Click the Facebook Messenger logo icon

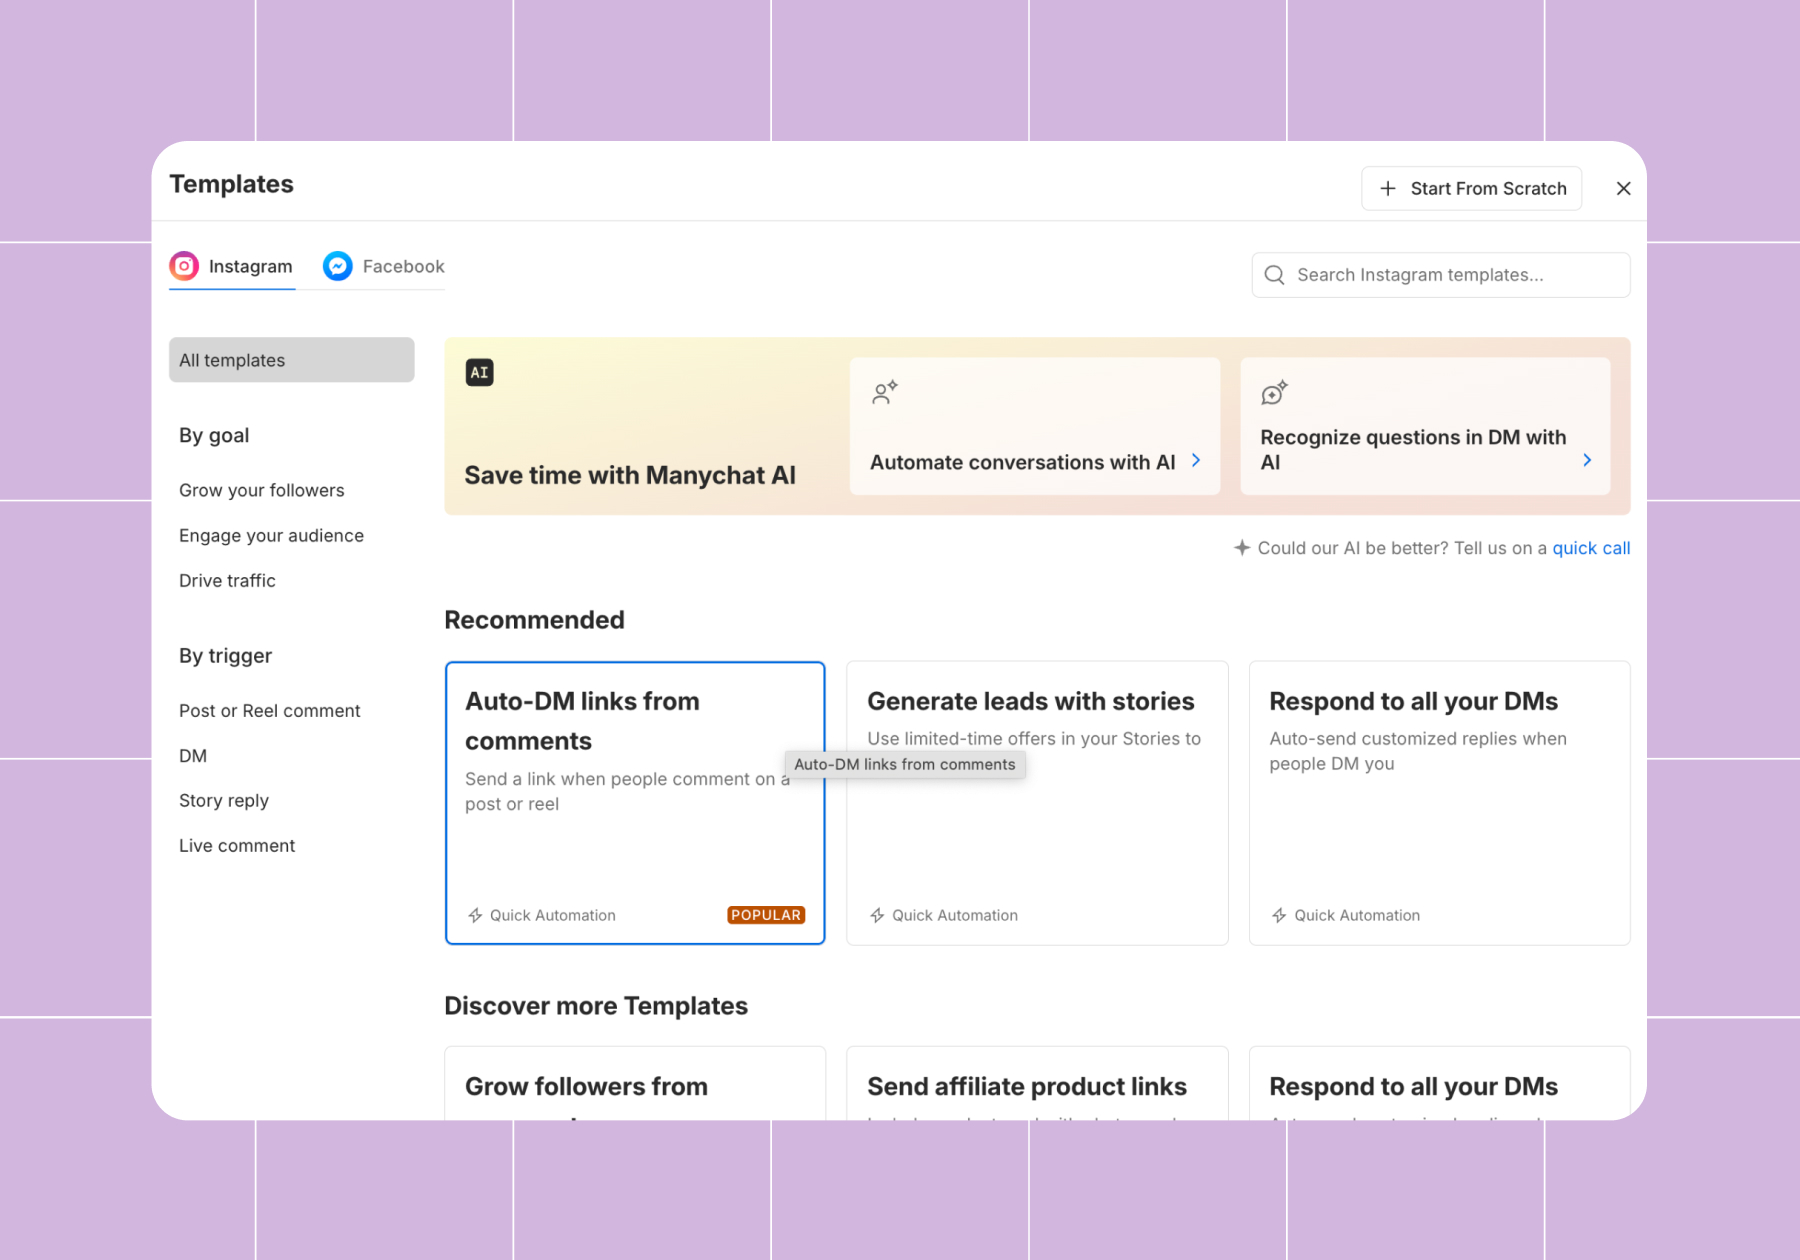tap(338, 266)
